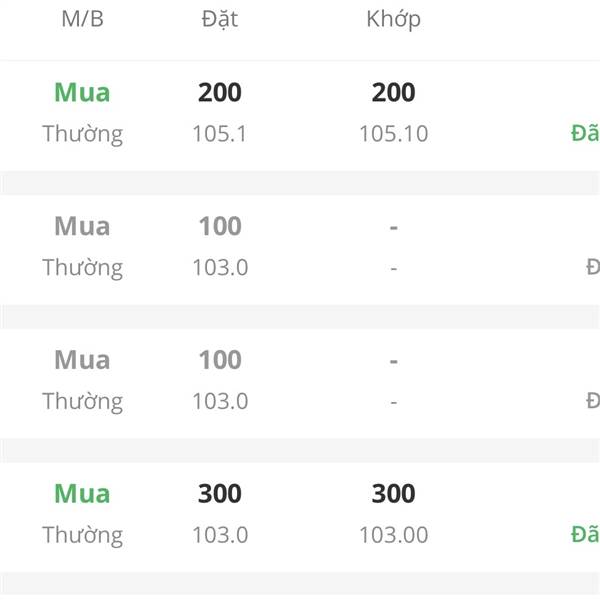Click placed quantity 300 under Đặt
Image resolution: width=600 pixels, height=600 pixels.
pos(220,493)
